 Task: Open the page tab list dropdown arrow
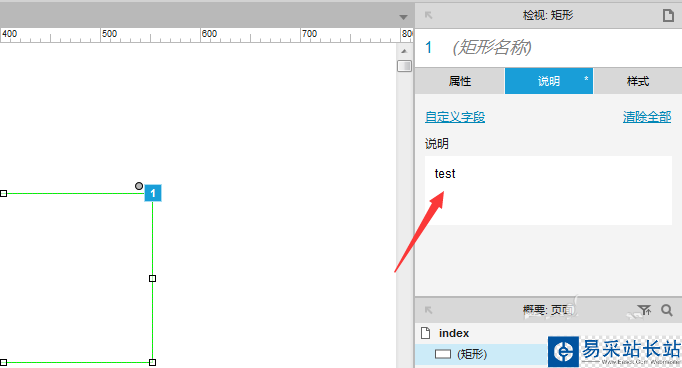pos(403,17)
